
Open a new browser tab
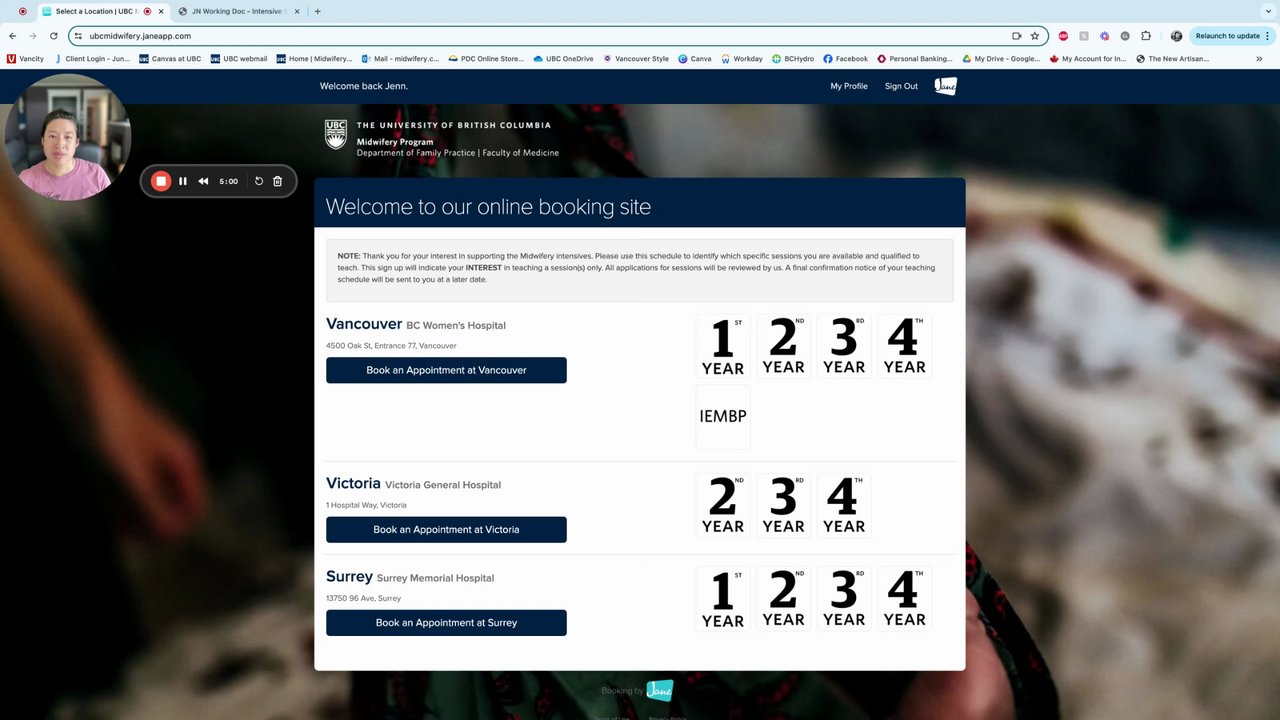tap(318, 12)
